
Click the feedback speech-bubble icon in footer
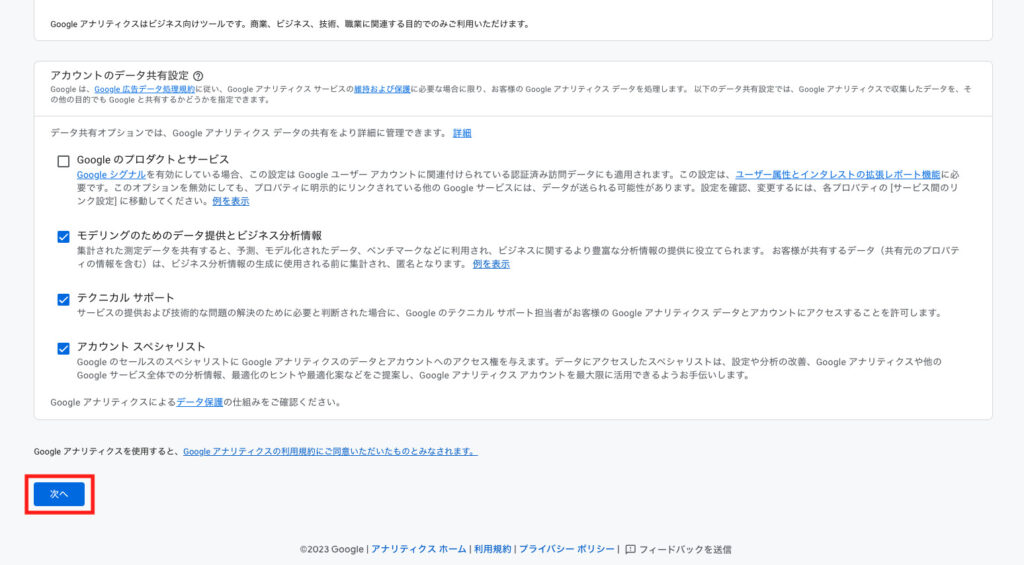click(x=630, y=549)
